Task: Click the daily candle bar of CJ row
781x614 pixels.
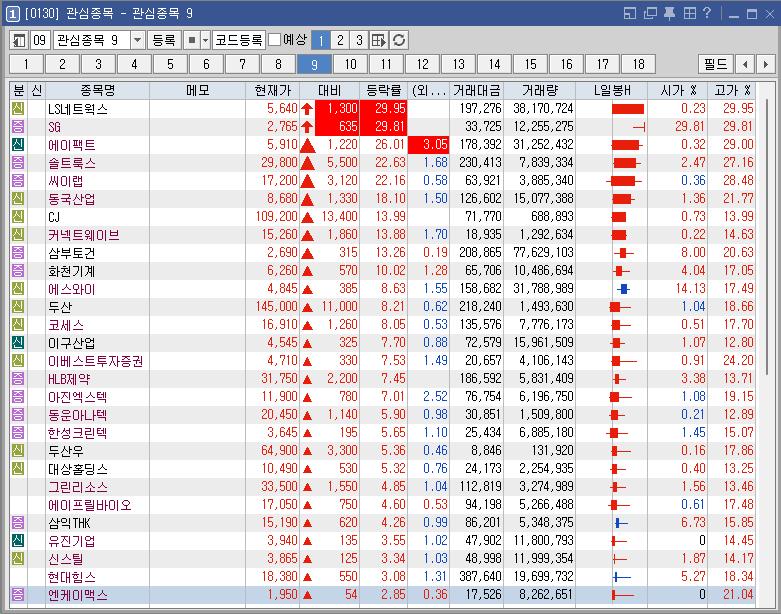Action: [x=619, y=217]
